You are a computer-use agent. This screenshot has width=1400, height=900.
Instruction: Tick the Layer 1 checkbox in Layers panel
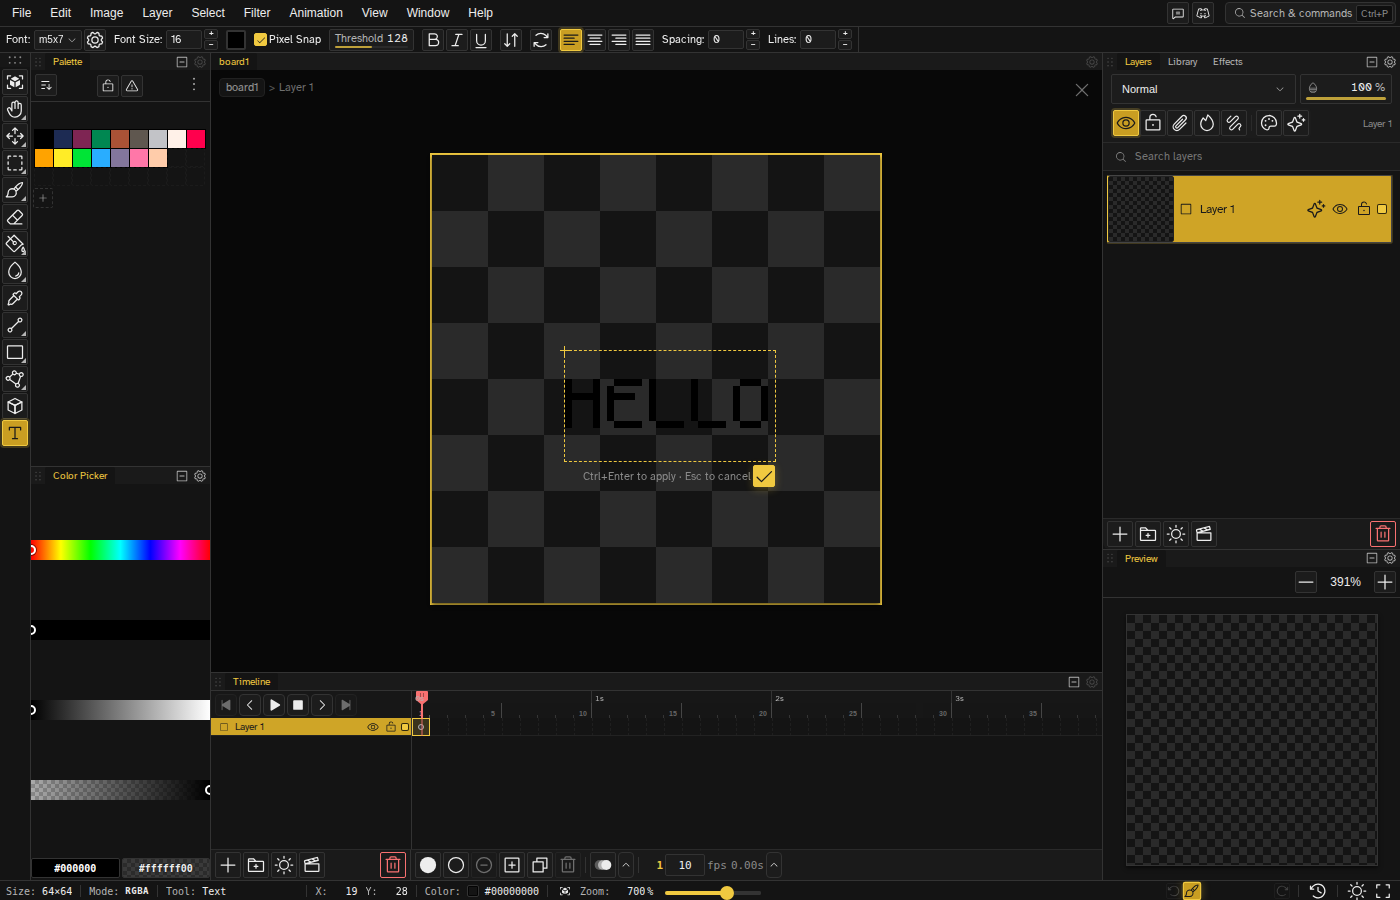click(x=1186, y=209)
